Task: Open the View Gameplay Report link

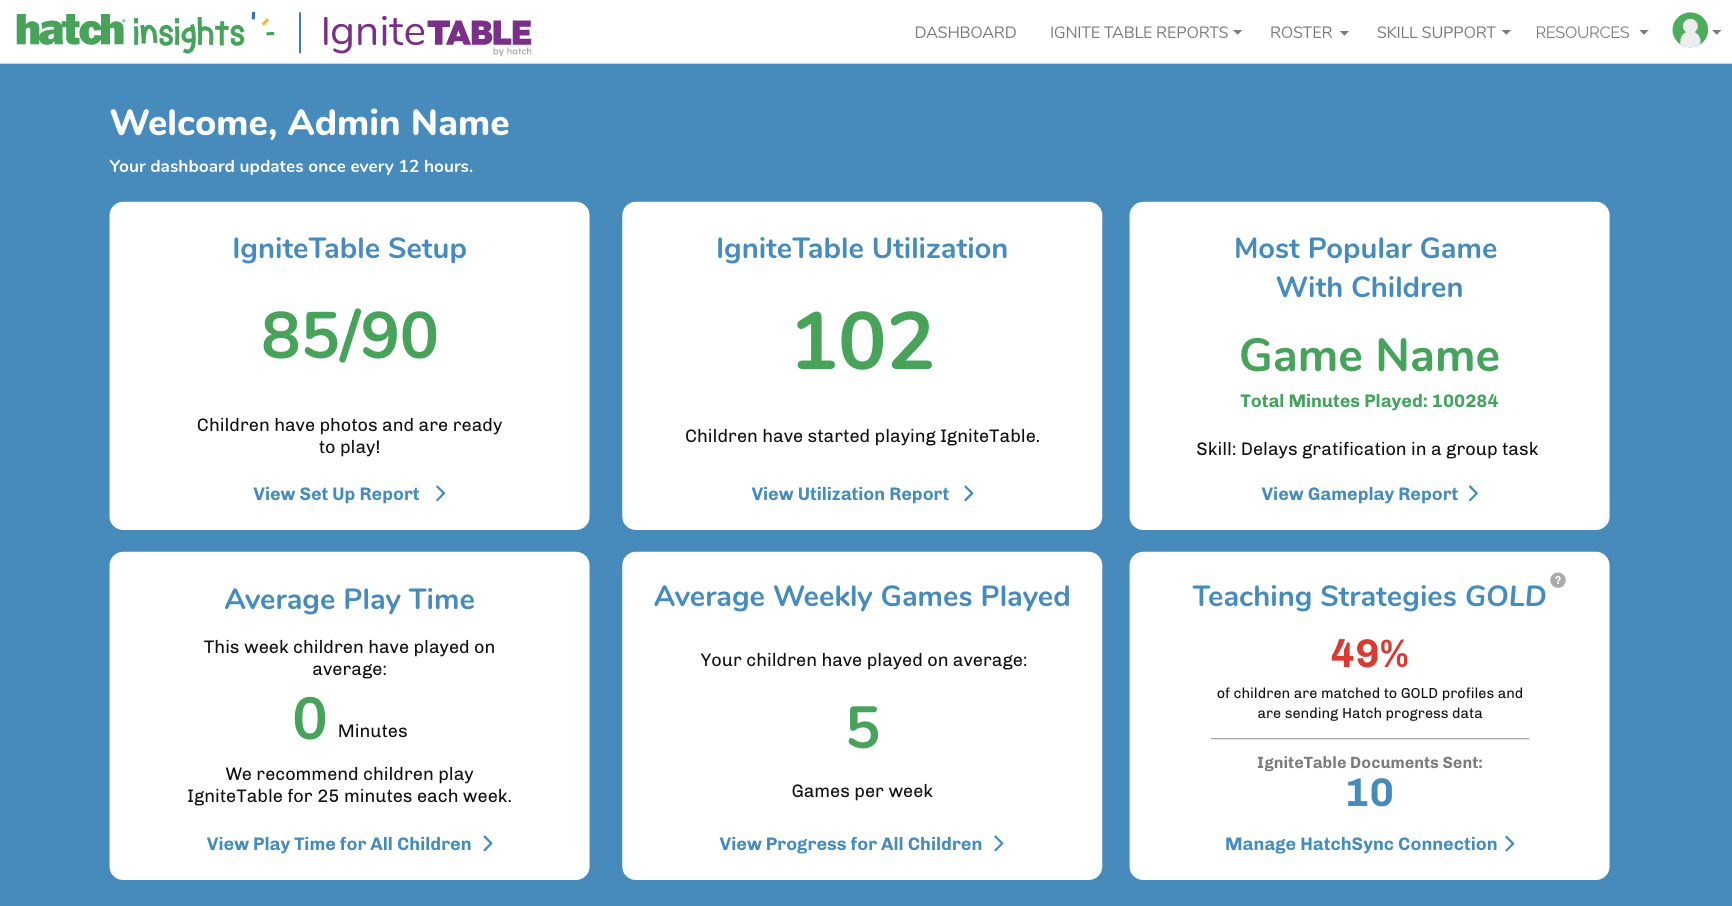Action: (1359, 493)
